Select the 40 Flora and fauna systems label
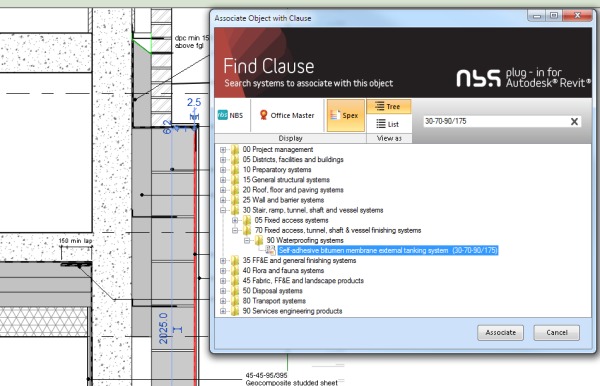Viewport: 600px width, 386px height. tap(283, 271)
